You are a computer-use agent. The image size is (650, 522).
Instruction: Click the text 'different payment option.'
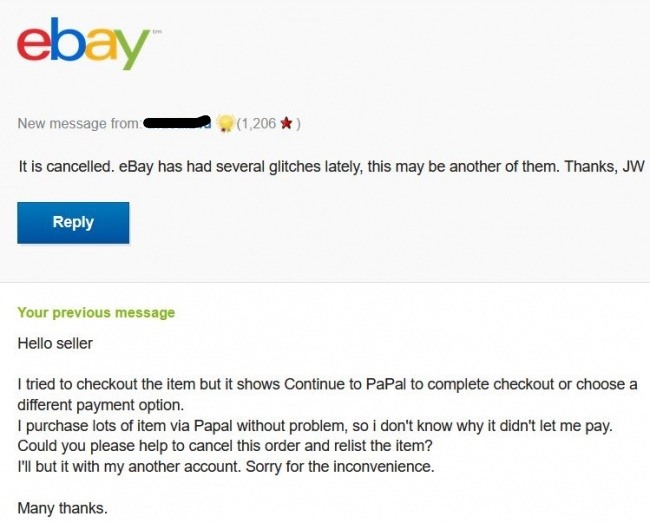(x=101, y=405)
